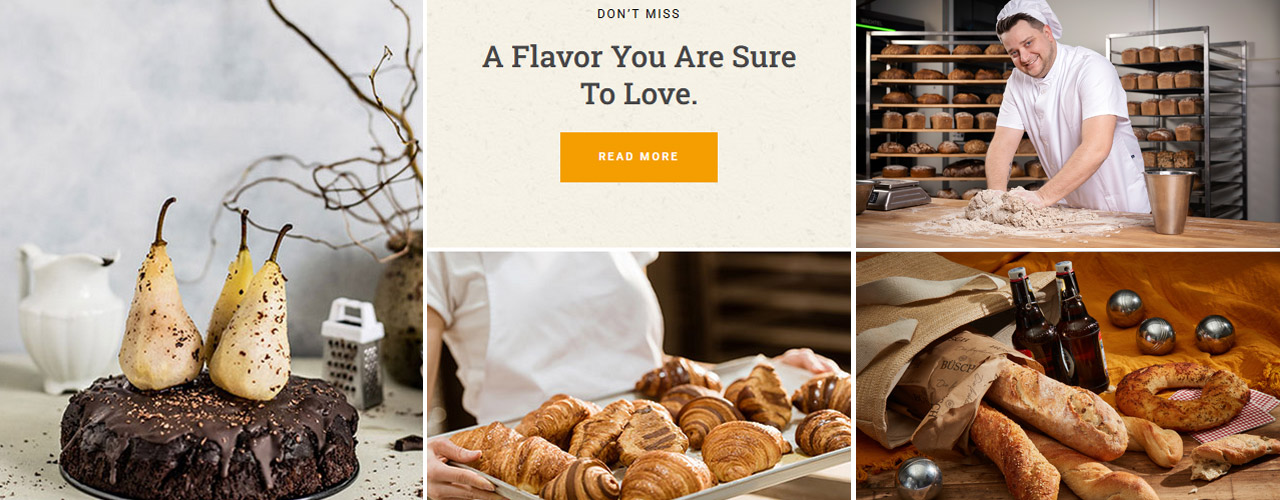This screenshot has height=500, width=1280.
Task: Open the croissant tray photo
Action: pyautogui.click(x=639, y=376)
